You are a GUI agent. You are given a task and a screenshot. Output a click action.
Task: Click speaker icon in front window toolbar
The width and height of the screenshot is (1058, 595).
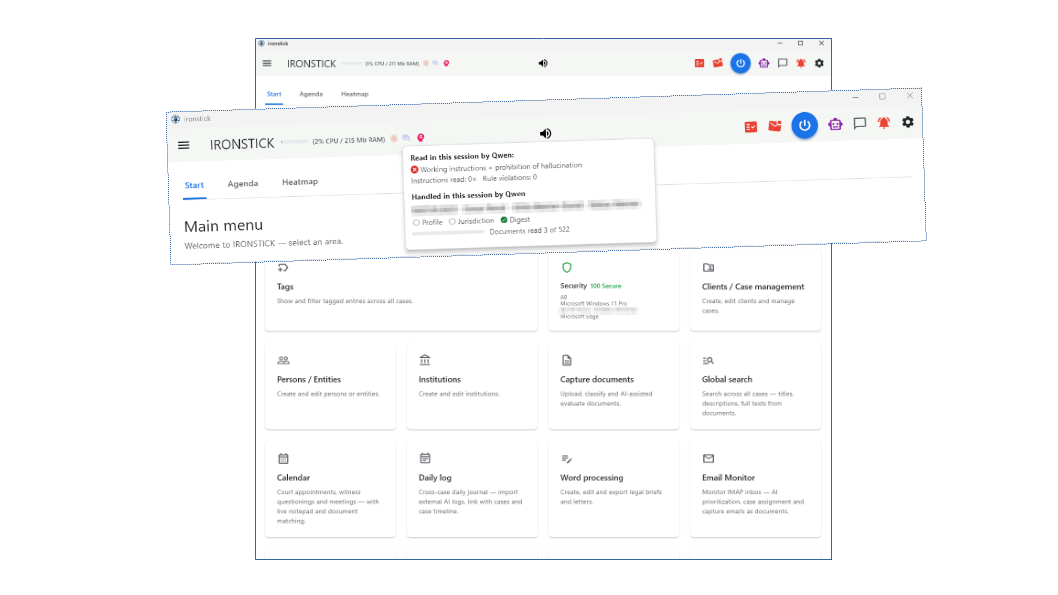point(545,134)
